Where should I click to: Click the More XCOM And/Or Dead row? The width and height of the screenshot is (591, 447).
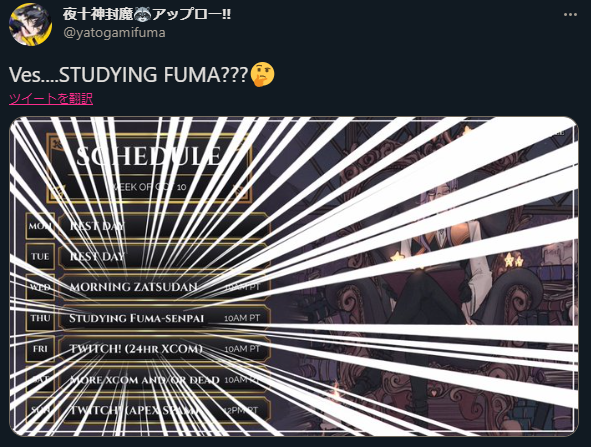(x=147, y=380)
